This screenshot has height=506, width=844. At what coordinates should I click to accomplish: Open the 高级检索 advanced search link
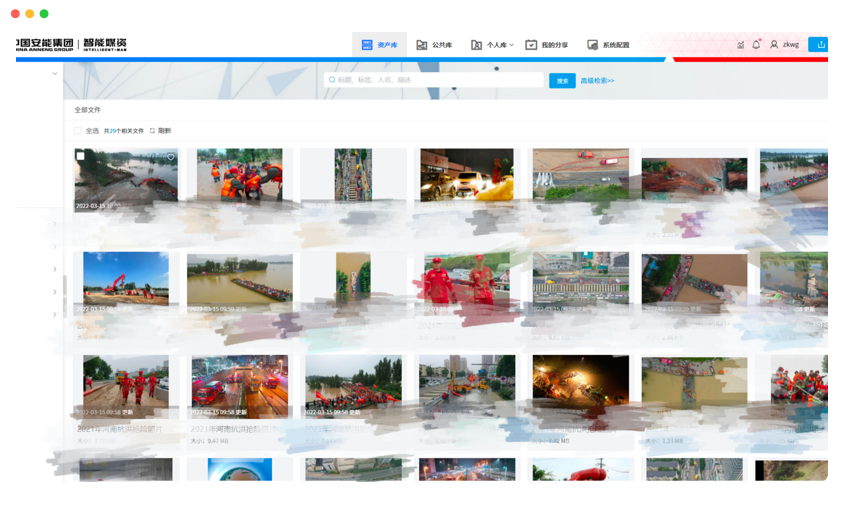(597, 80)
